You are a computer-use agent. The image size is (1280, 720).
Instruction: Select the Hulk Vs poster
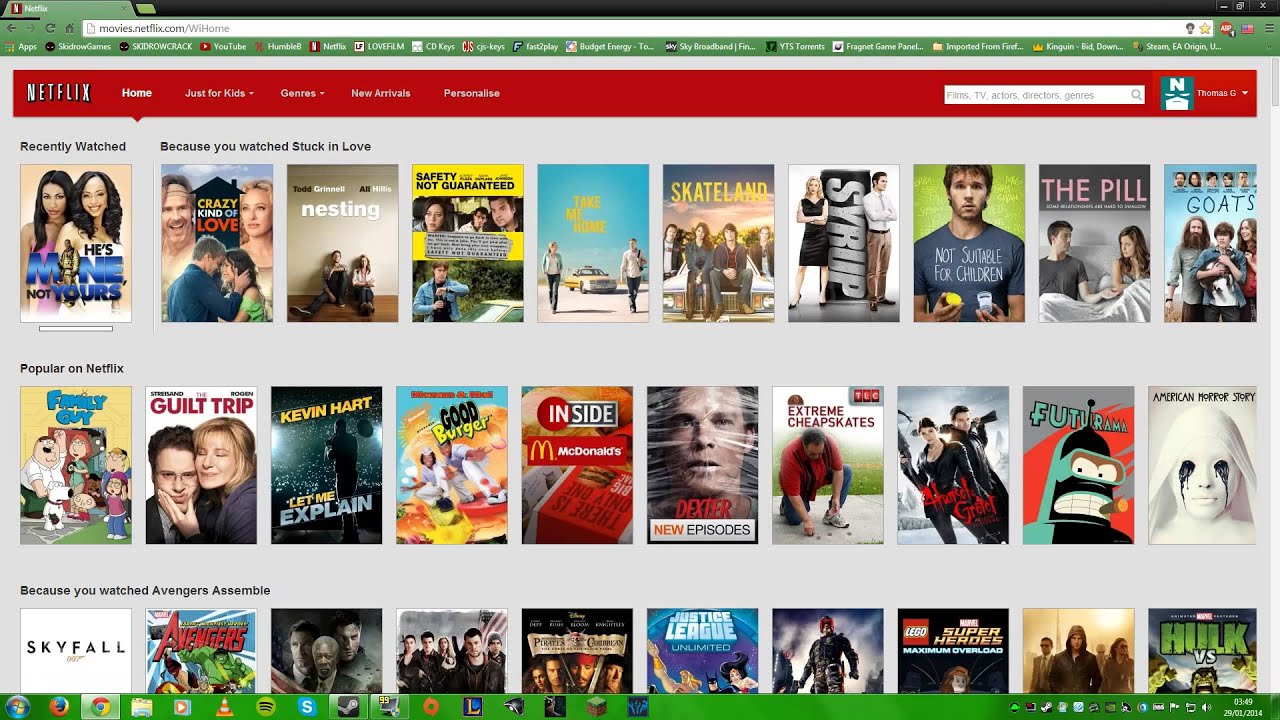pos(1203,651)
